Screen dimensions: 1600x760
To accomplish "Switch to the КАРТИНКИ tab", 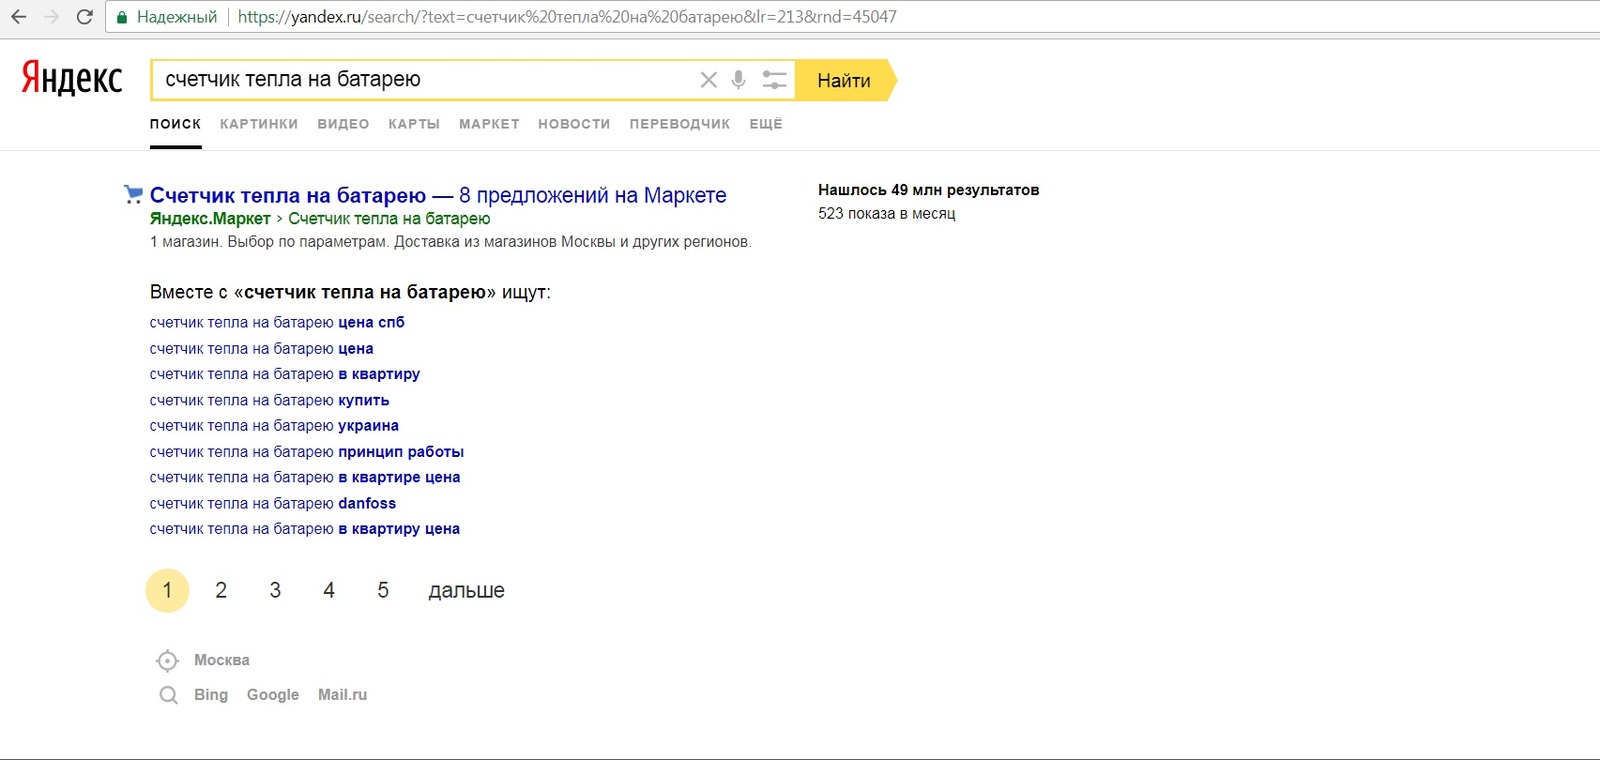I will pos(259,124).
